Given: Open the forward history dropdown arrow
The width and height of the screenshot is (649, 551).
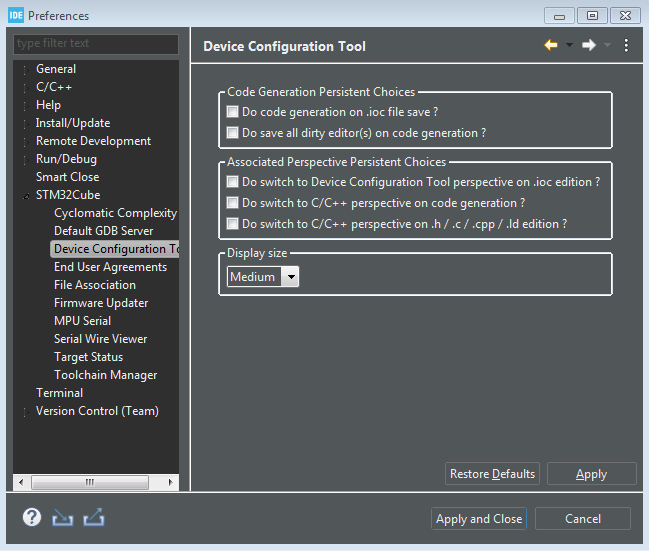Looking at the screenshot, I should tap(607, 45).
